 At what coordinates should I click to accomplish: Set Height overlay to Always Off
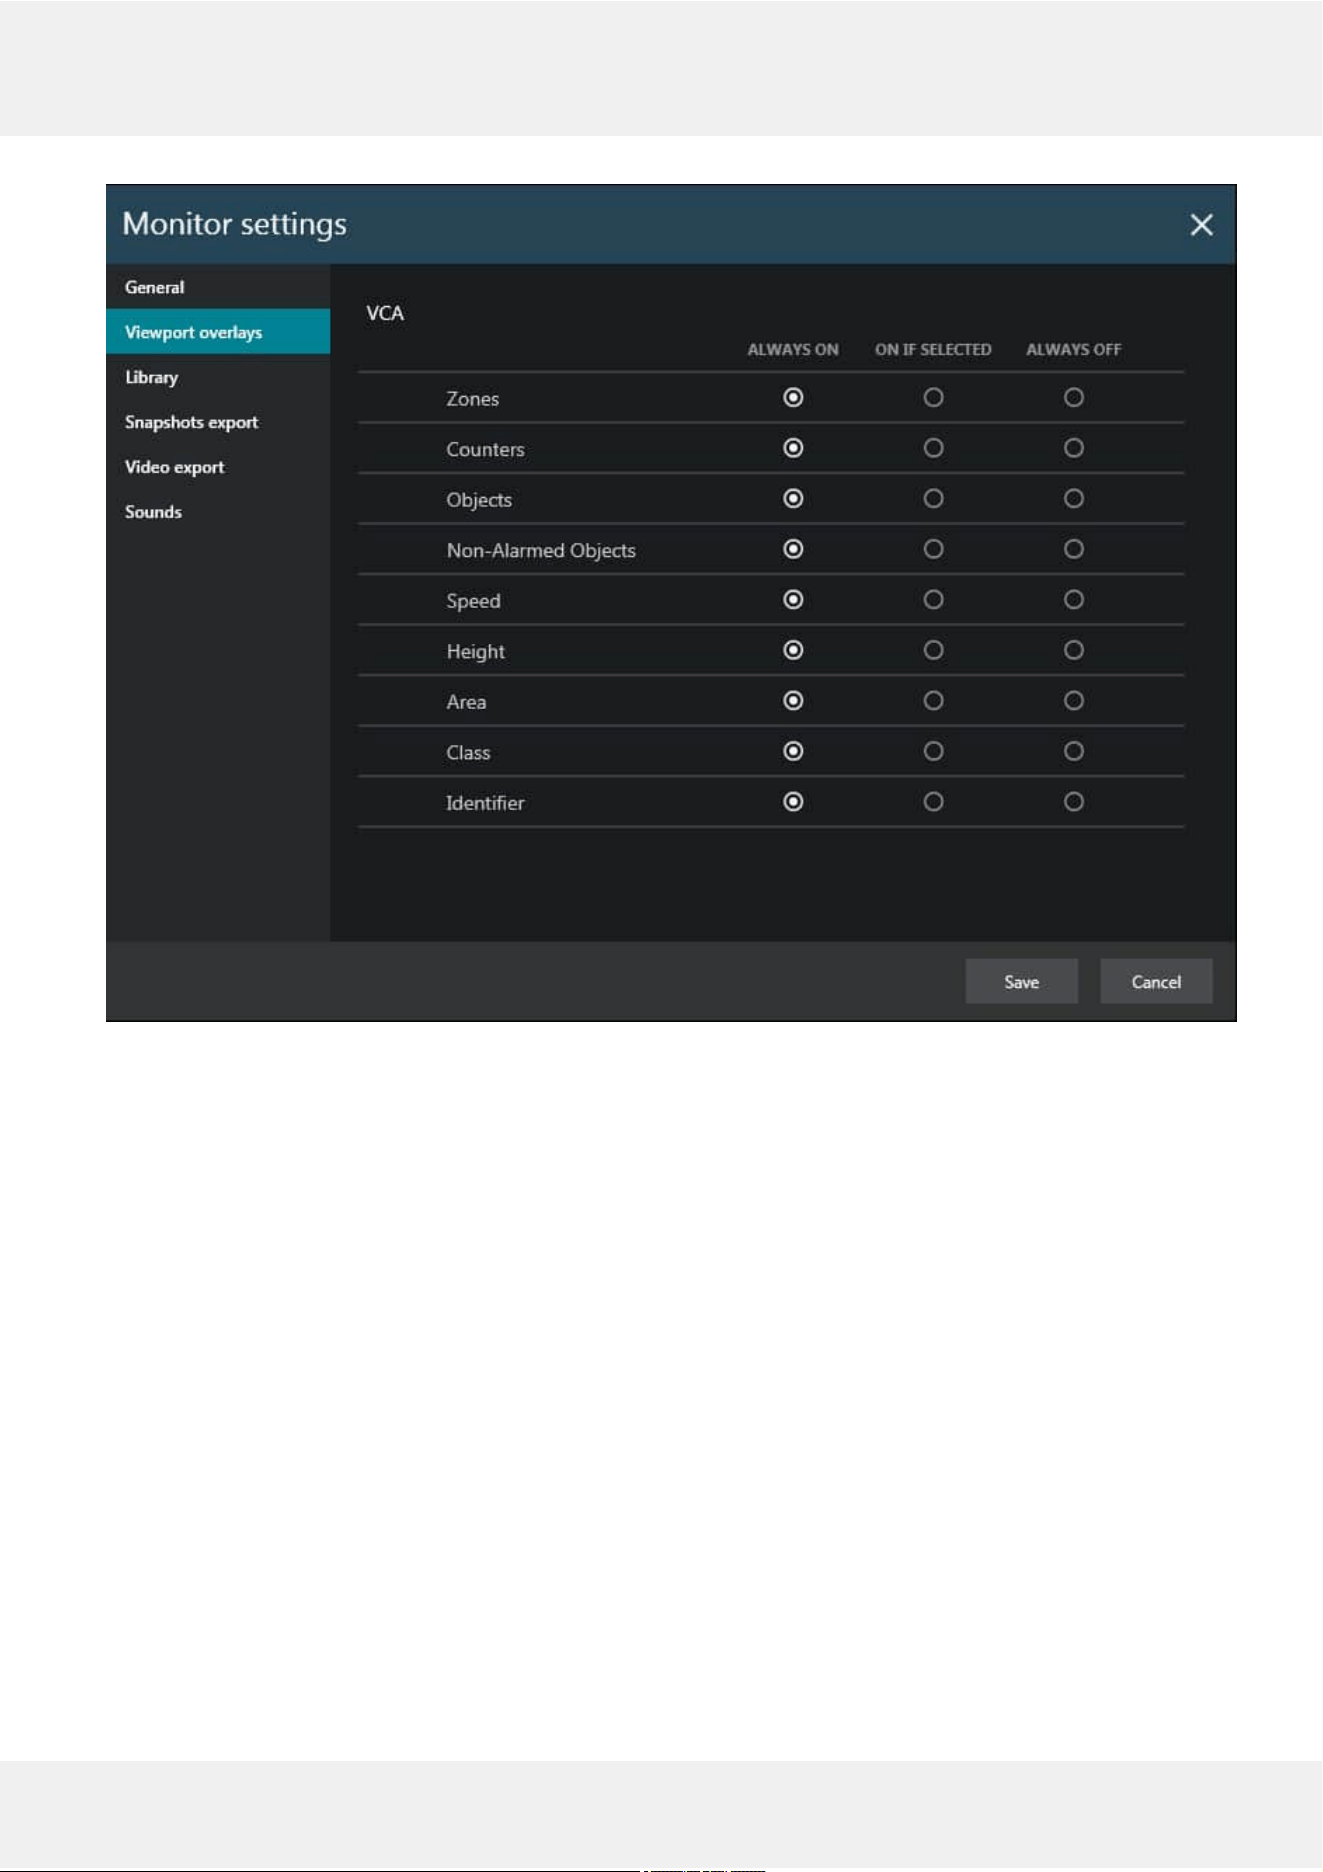[1073, 650]
